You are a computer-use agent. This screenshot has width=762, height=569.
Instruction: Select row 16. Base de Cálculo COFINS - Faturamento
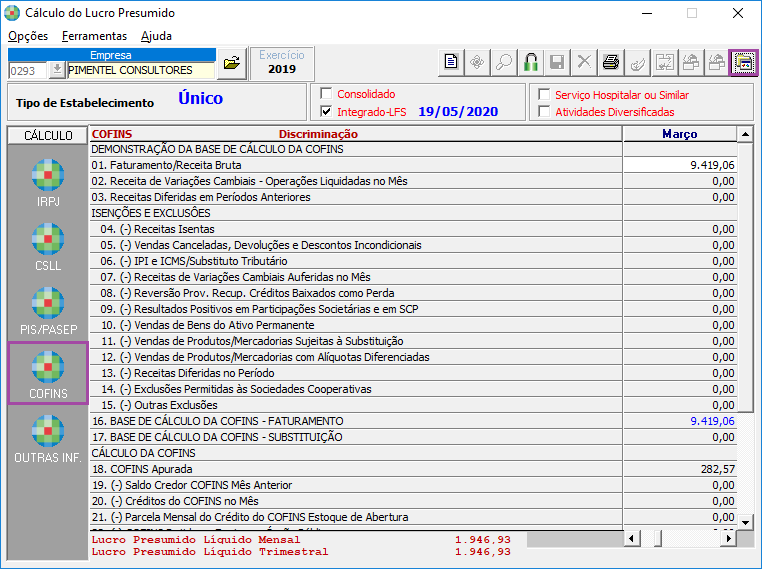coord(356,421)
